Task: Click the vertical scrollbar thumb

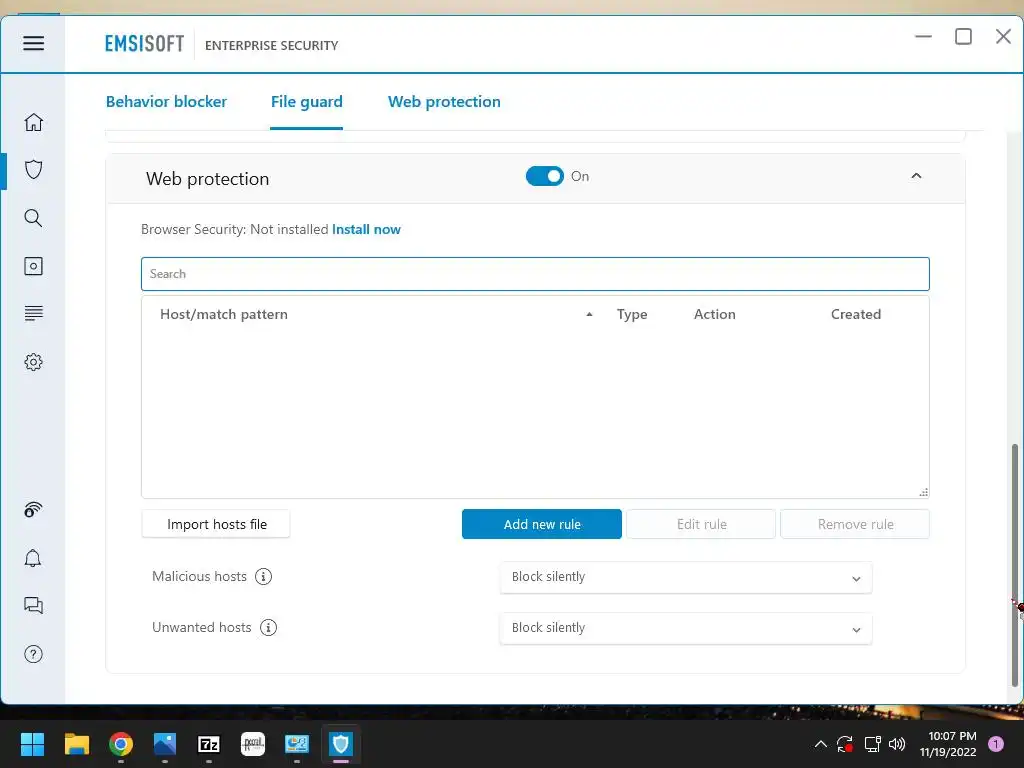Action: 1014,565
